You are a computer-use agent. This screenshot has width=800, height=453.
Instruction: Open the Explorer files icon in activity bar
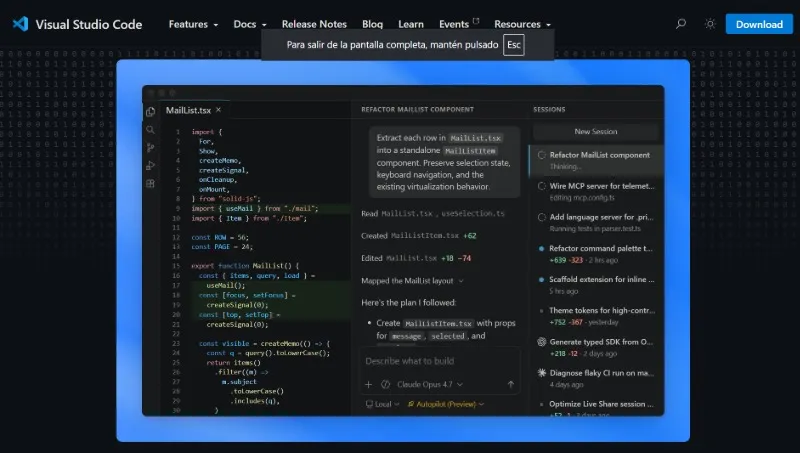pos(151,112)
